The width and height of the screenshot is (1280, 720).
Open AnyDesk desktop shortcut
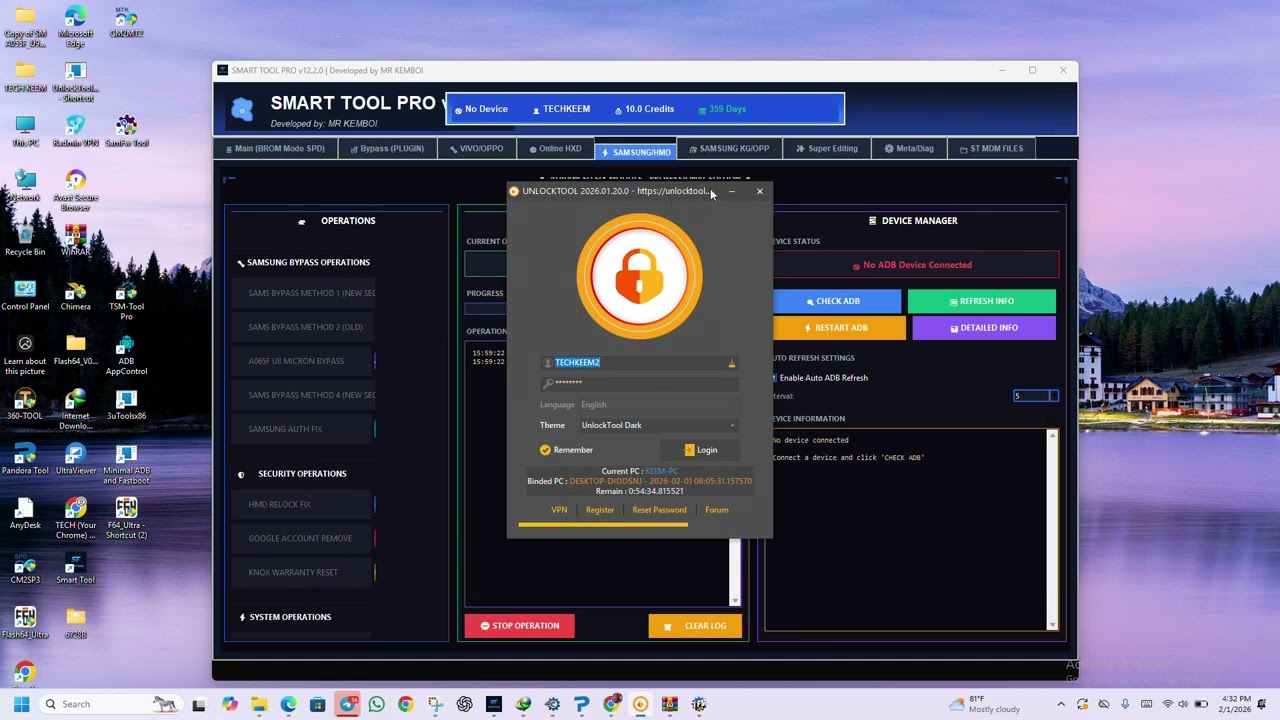click(x=25, y=514)
